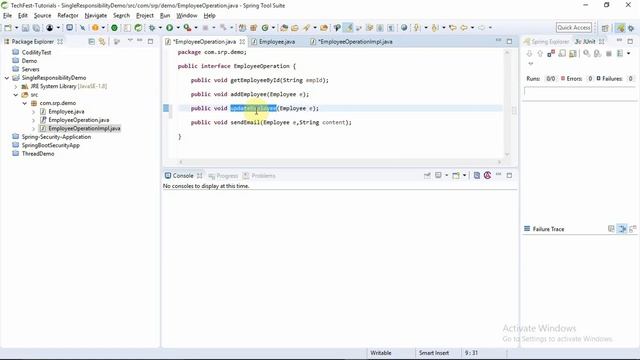Click the green Boot Dashboard circle icon

coord(114,28)
